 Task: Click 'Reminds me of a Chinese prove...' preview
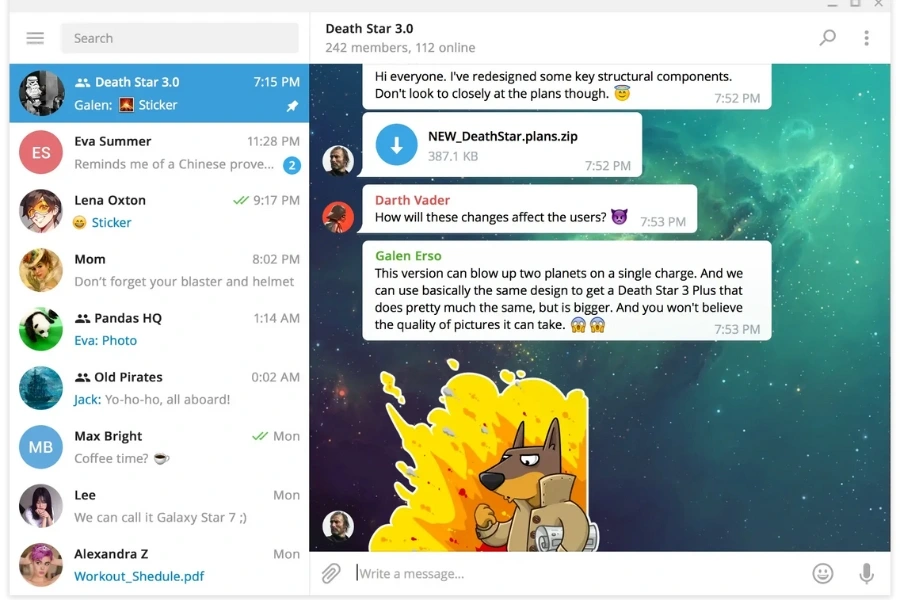174,164
